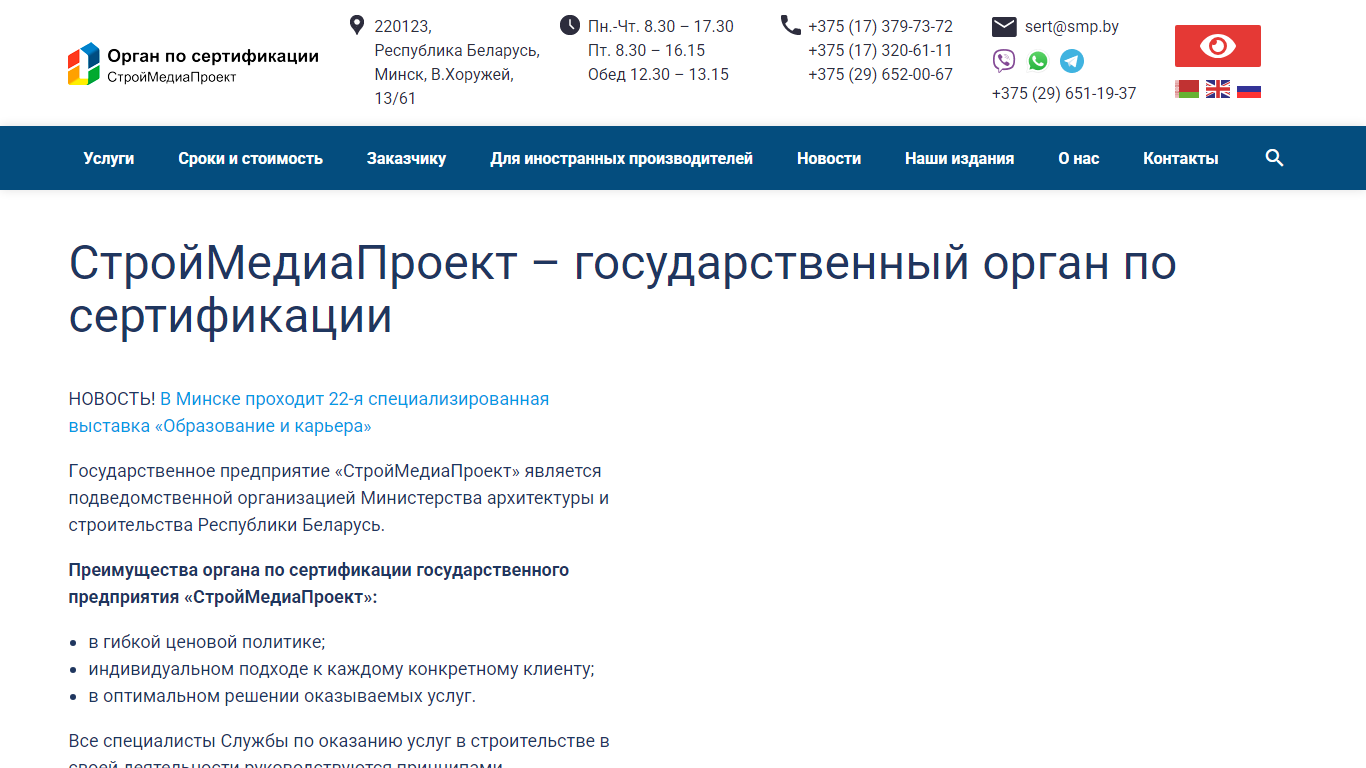
Task: Open Наши издания menu item
Action: click(x=960, y=158)
